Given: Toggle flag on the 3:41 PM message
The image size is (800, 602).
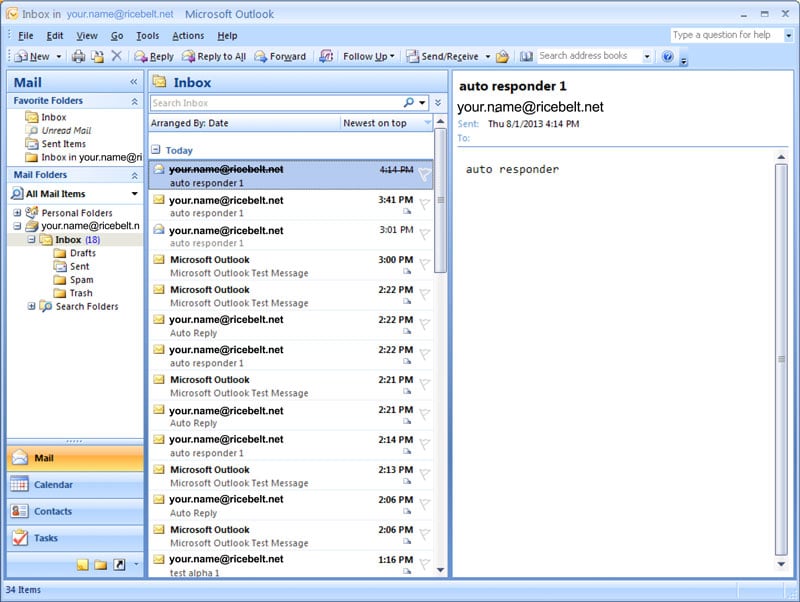Looking at the screenshot, I should tap(424, 205).
